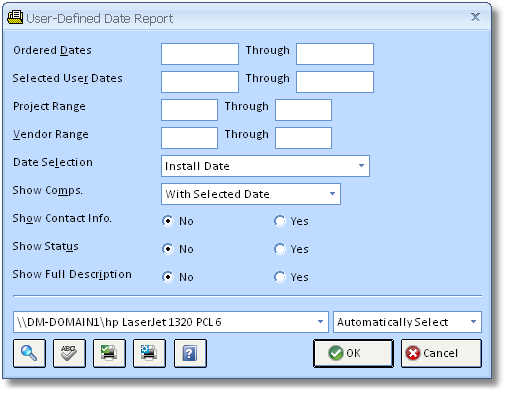
Task: Open the Show Comps dropdown
Action: click(251, 194)
